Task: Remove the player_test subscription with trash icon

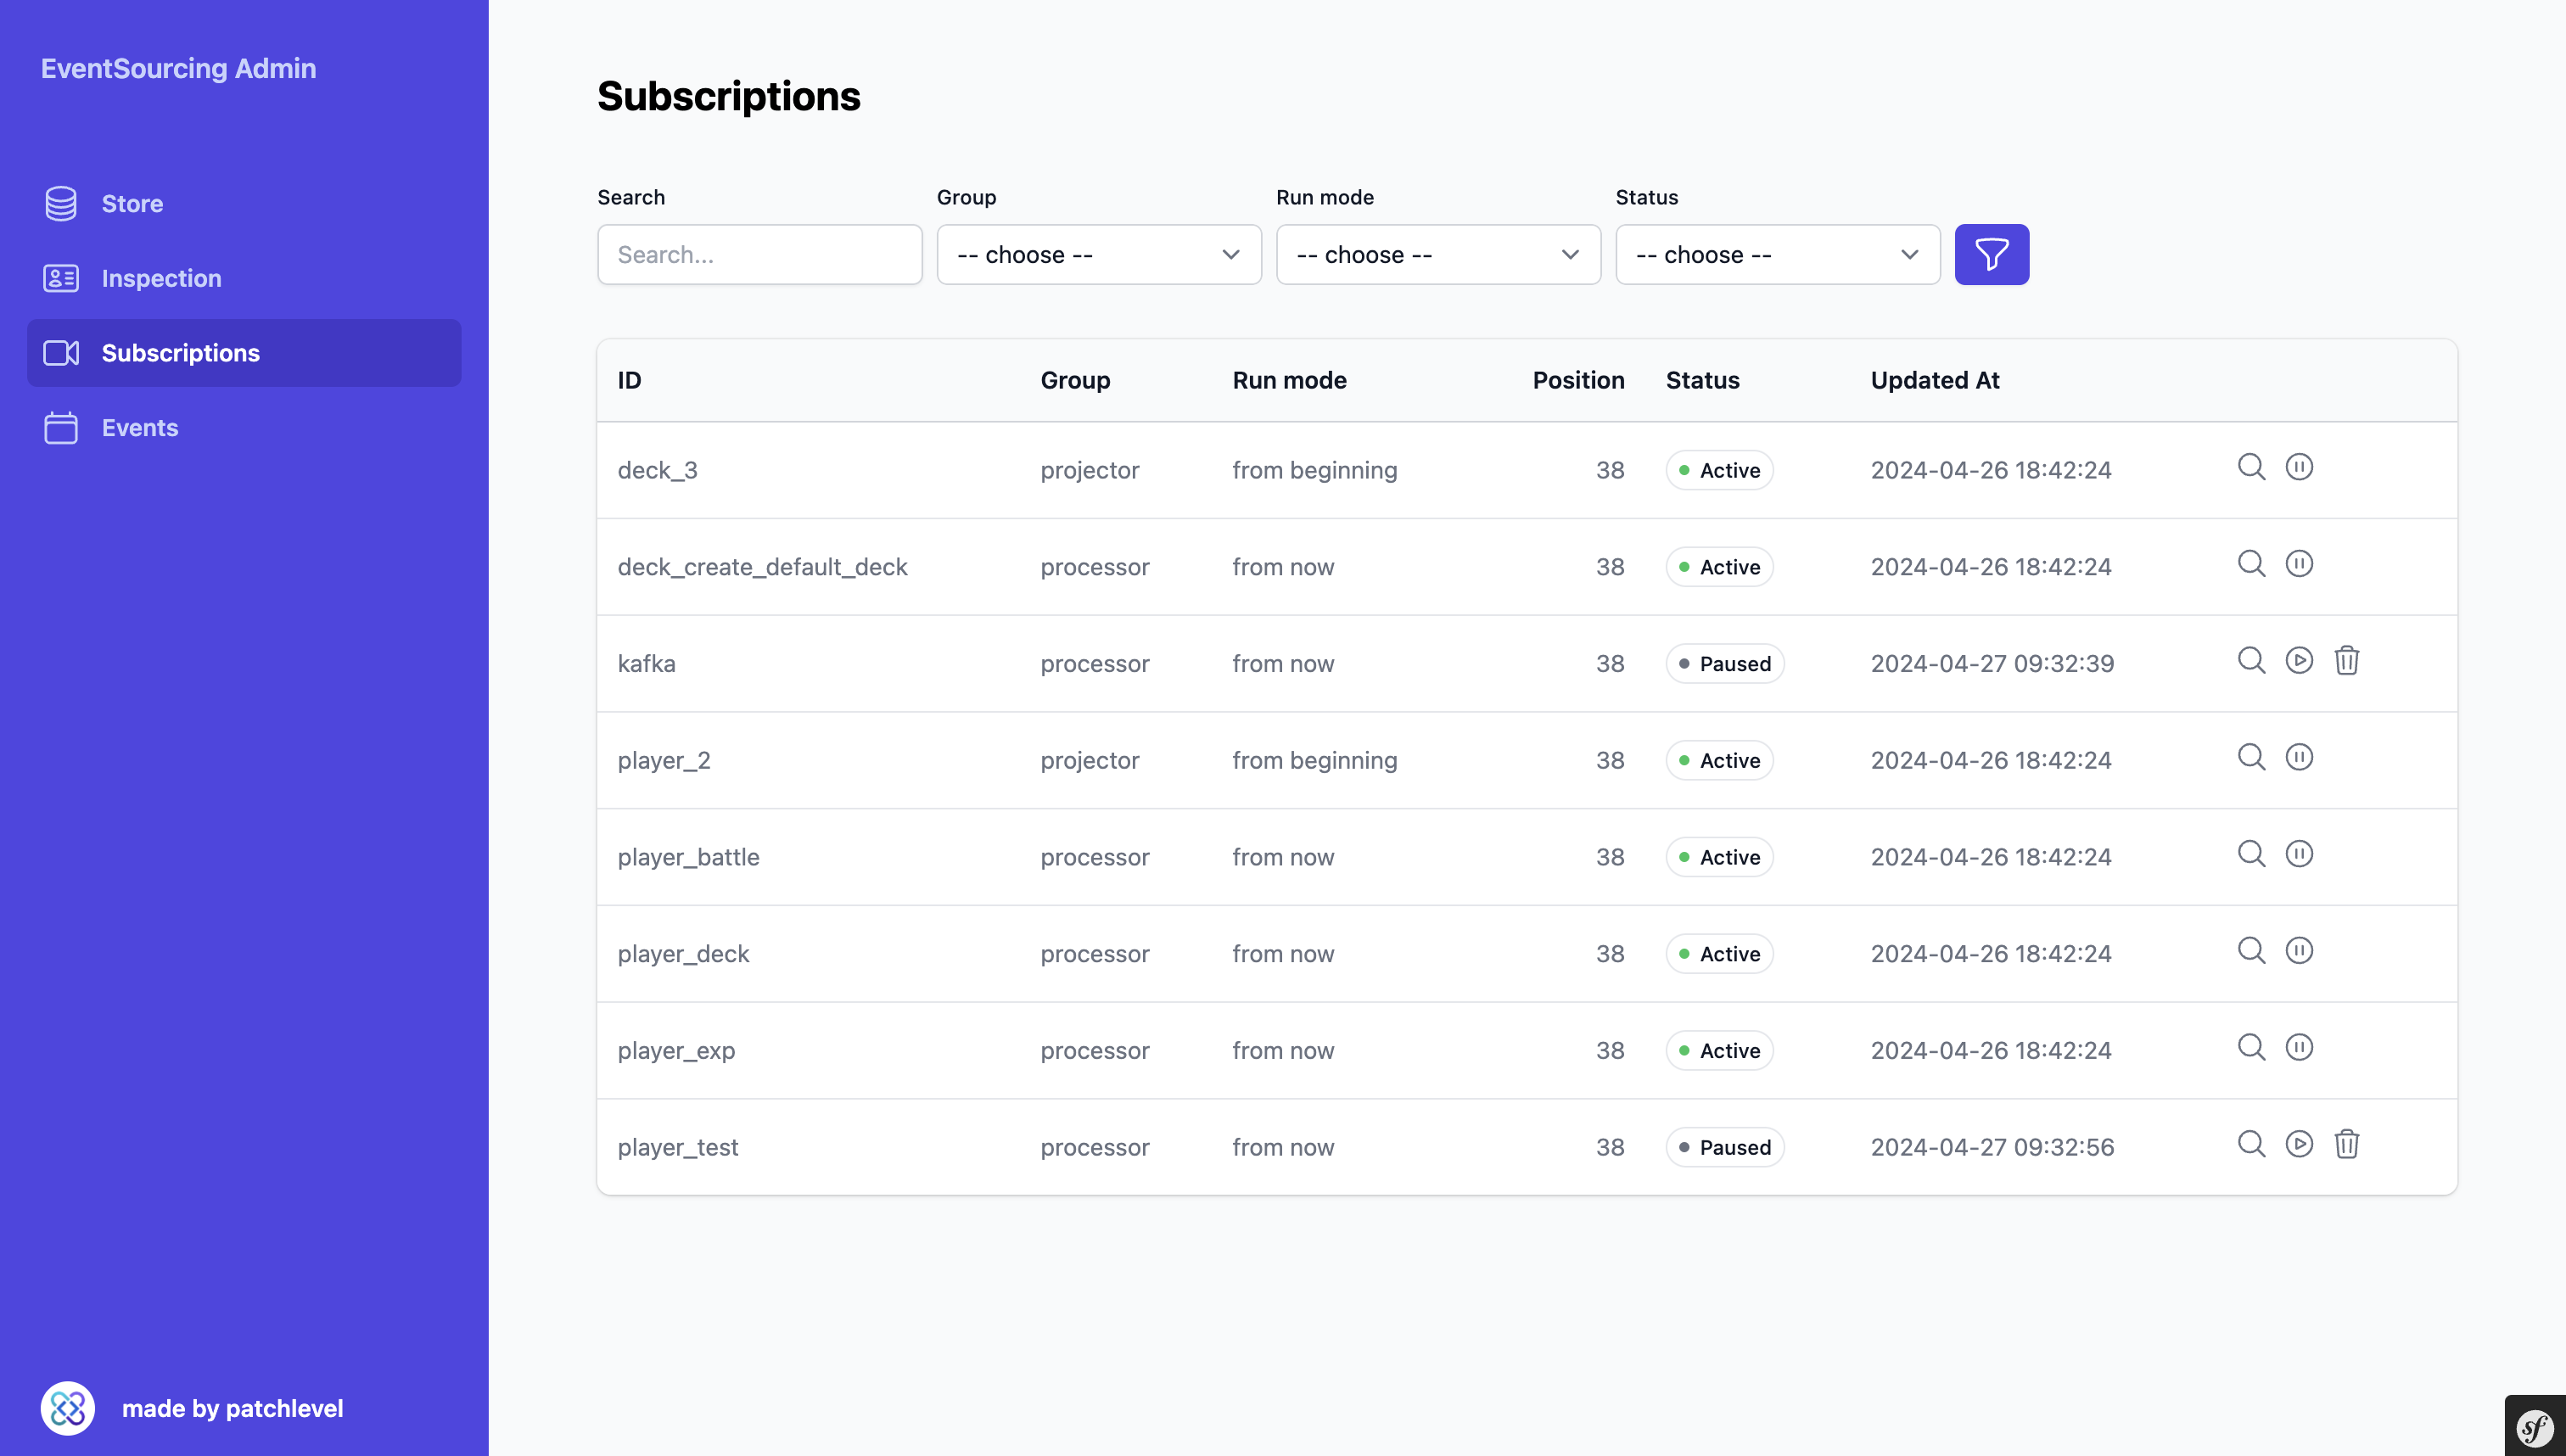Action: pyautogui.click(x=2347, y=1144)
